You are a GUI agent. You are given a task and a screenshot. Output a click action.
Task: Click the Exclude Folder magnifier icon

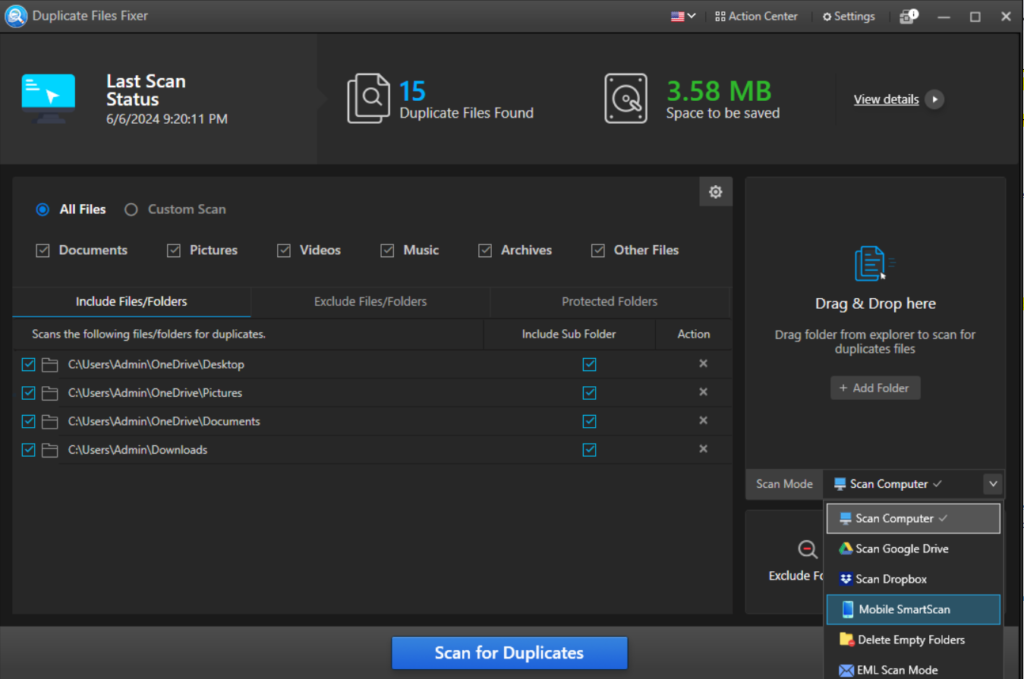click(807, 549)
